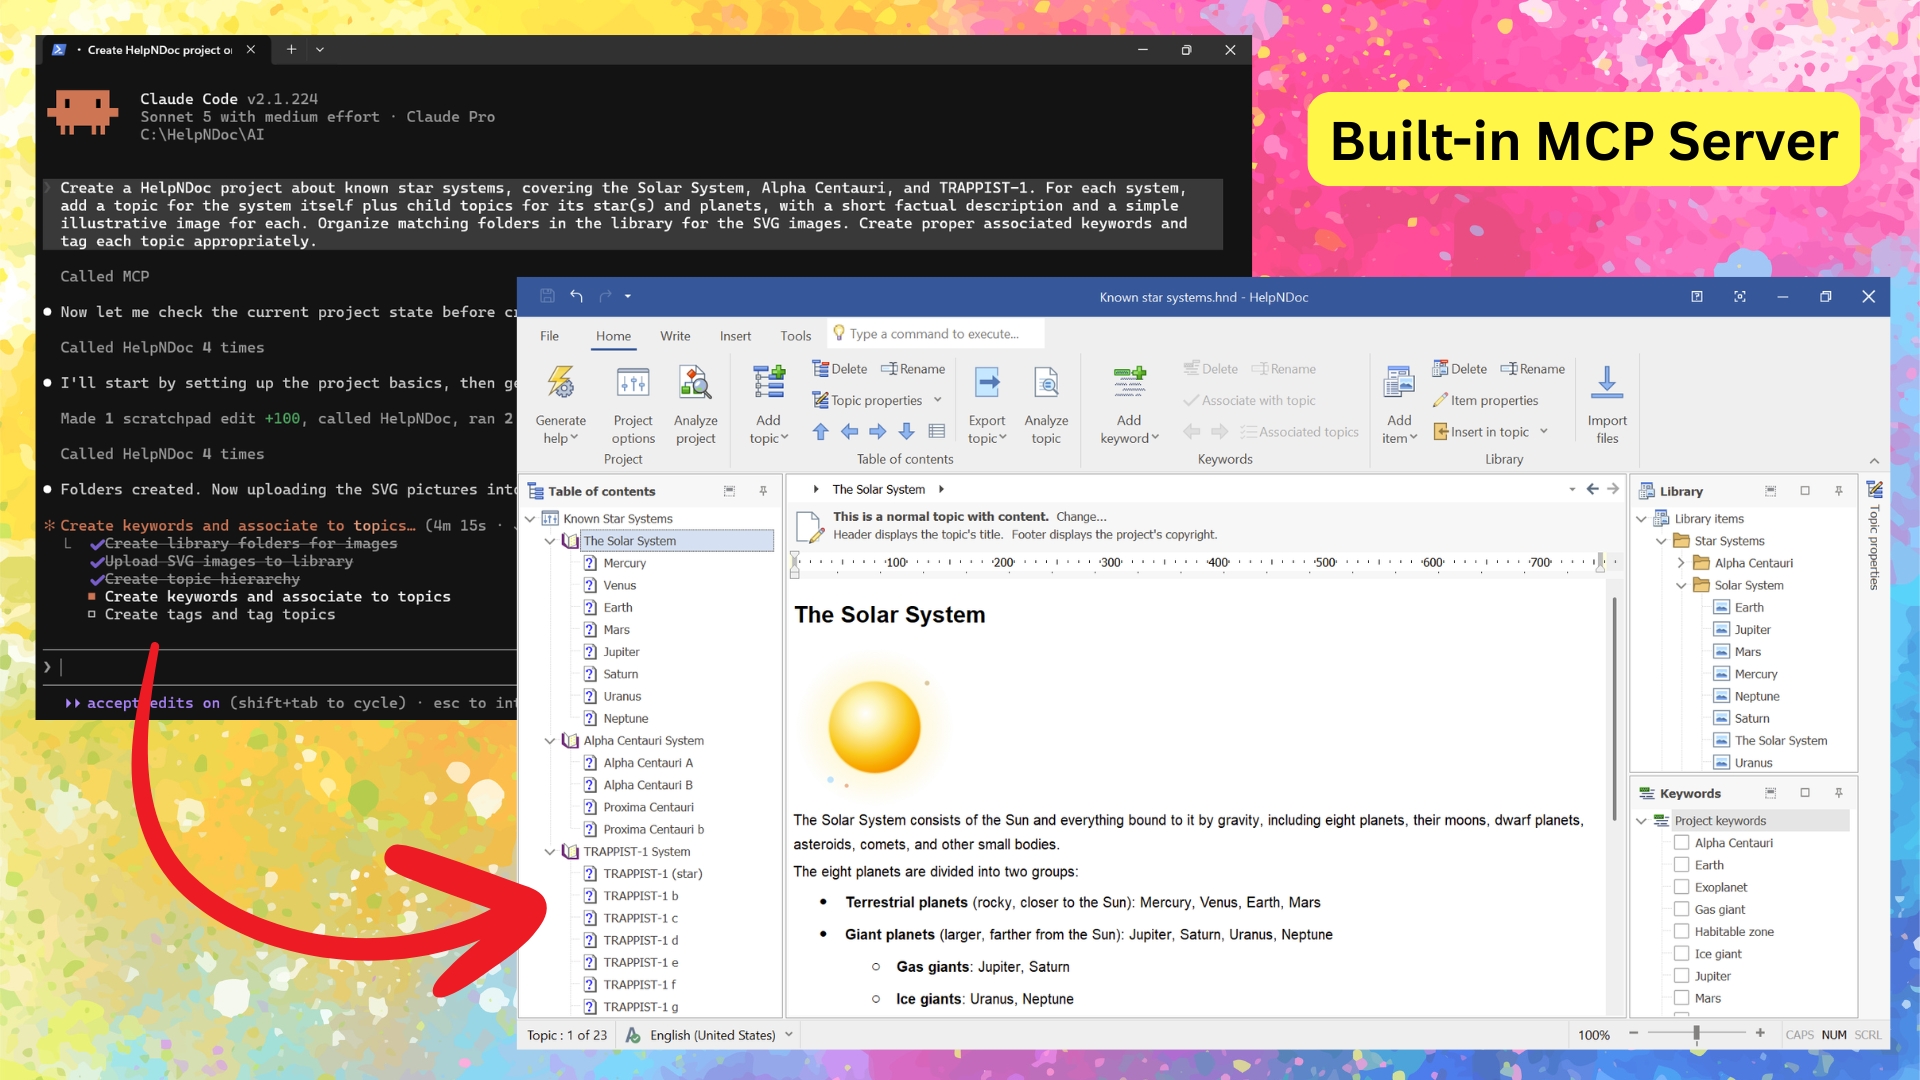Switch to the Home ribbon tab
Image resolution: width=1920 pixels, height=1080 pixels.
pos(613,336)
